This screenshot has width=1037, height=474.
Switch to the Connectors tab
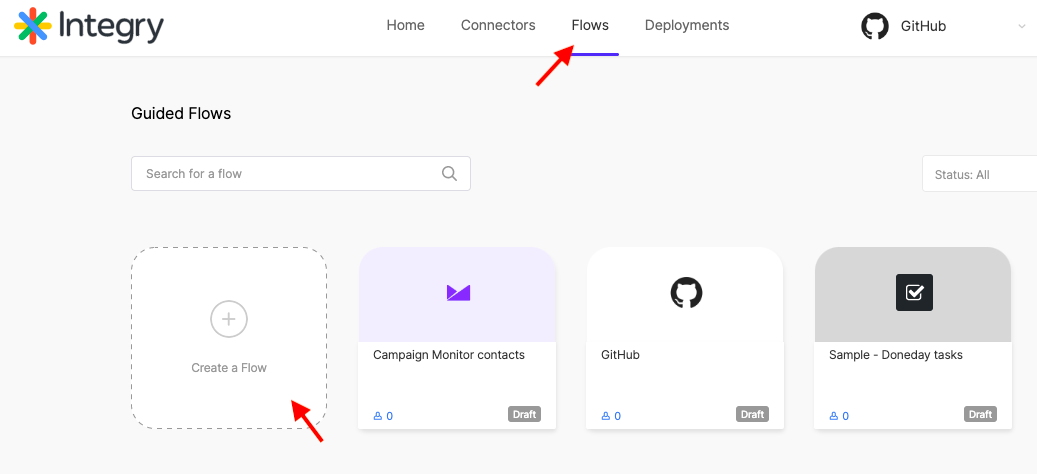point(498,26)
